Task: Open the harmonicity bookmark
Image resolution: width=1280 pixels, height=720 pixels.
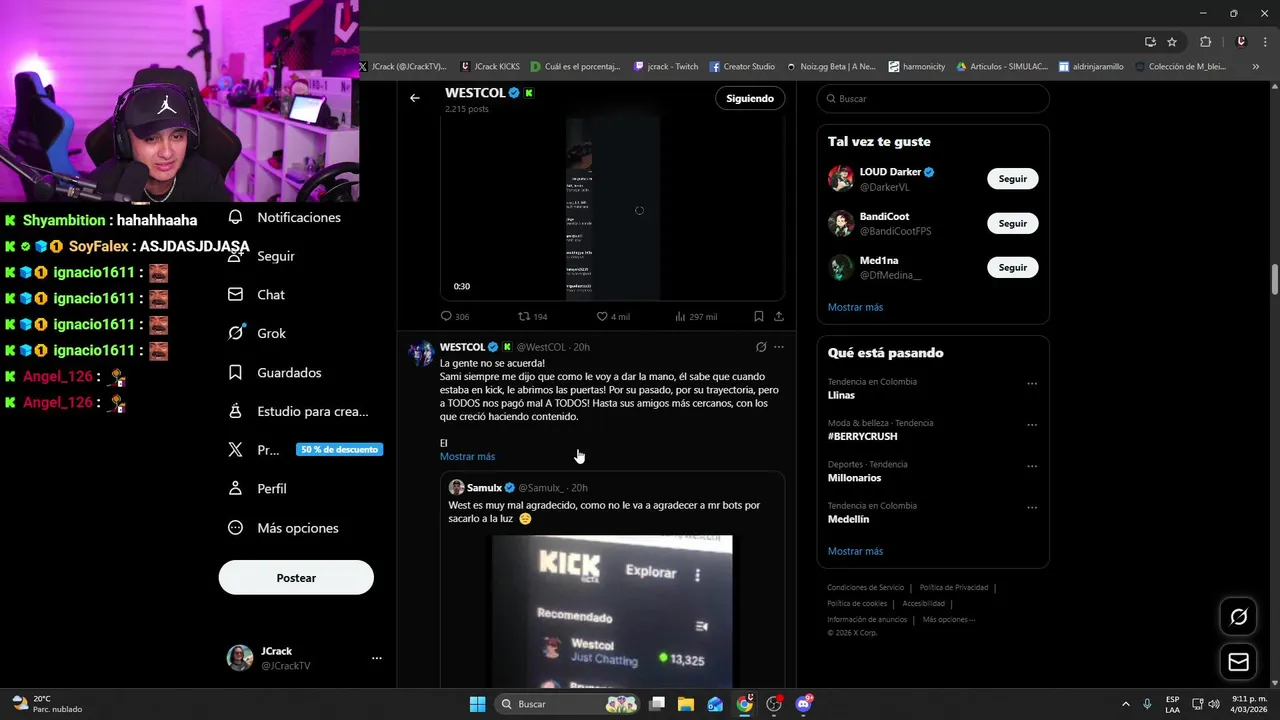Action: click(916, 66)
